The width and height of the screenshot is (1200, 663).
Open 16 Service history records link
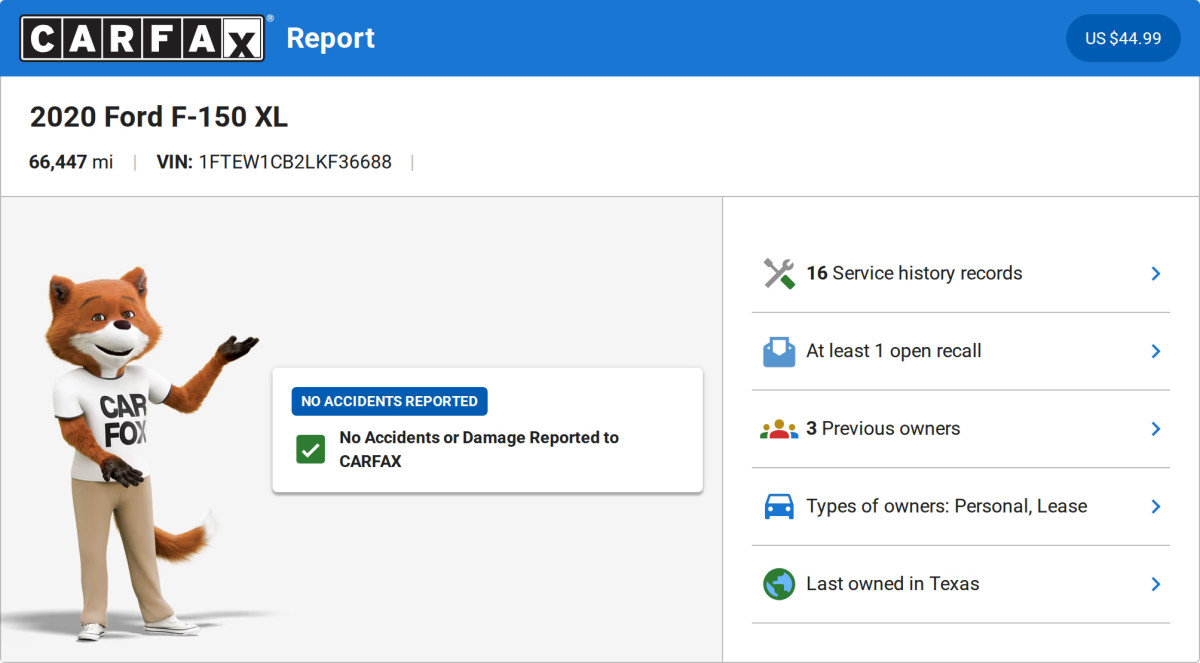pyautogui.click(x=914, y=273)
